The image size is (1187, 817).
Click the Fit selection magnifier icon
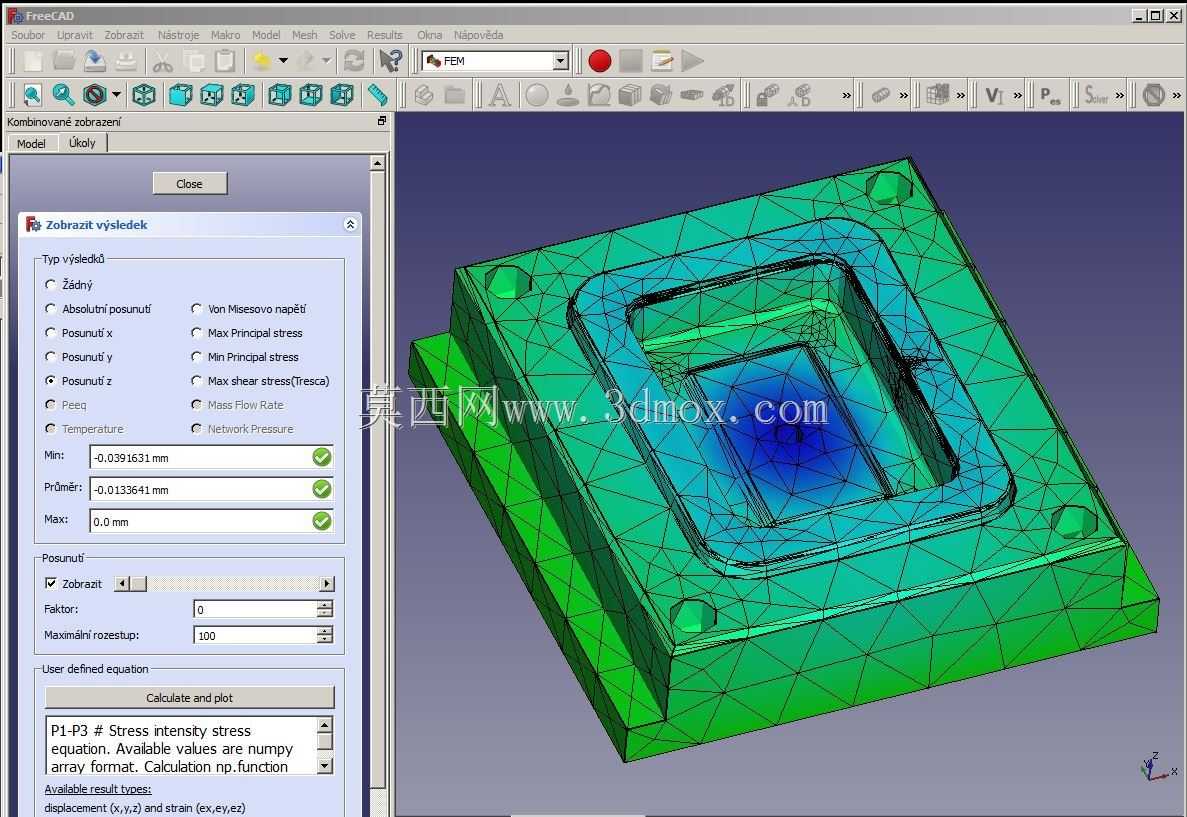point(64,95)
